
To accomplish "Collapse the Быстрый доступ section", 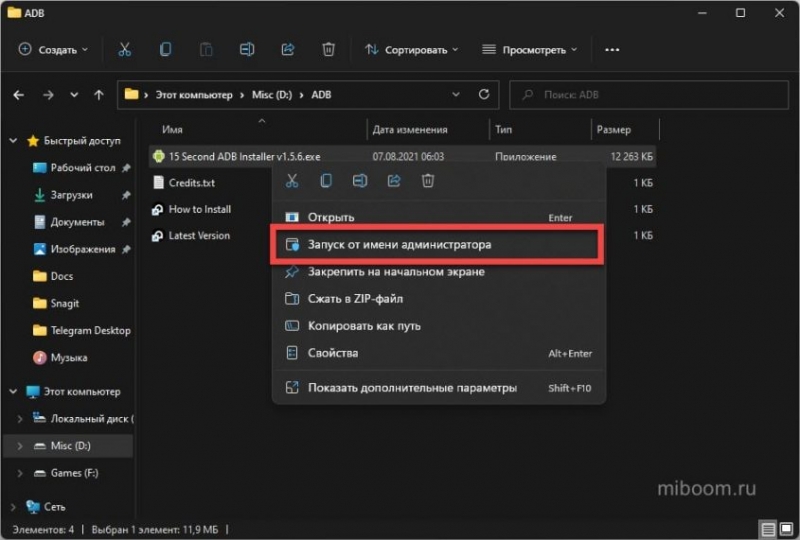I will point(13,140).
